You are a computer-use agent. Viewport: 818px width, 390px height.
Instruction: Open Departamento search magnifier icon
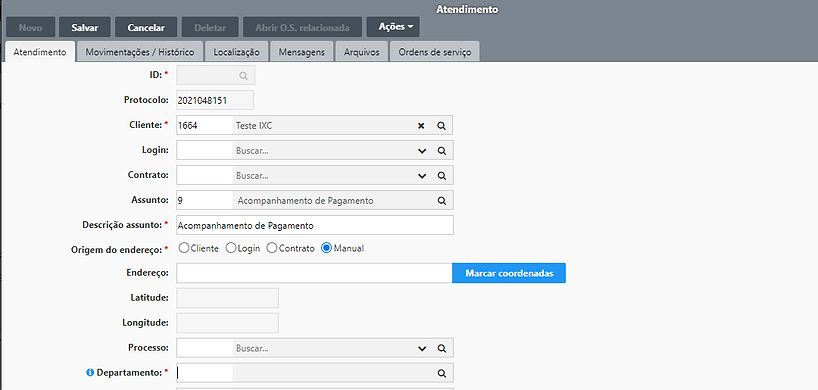coord(441,373)
